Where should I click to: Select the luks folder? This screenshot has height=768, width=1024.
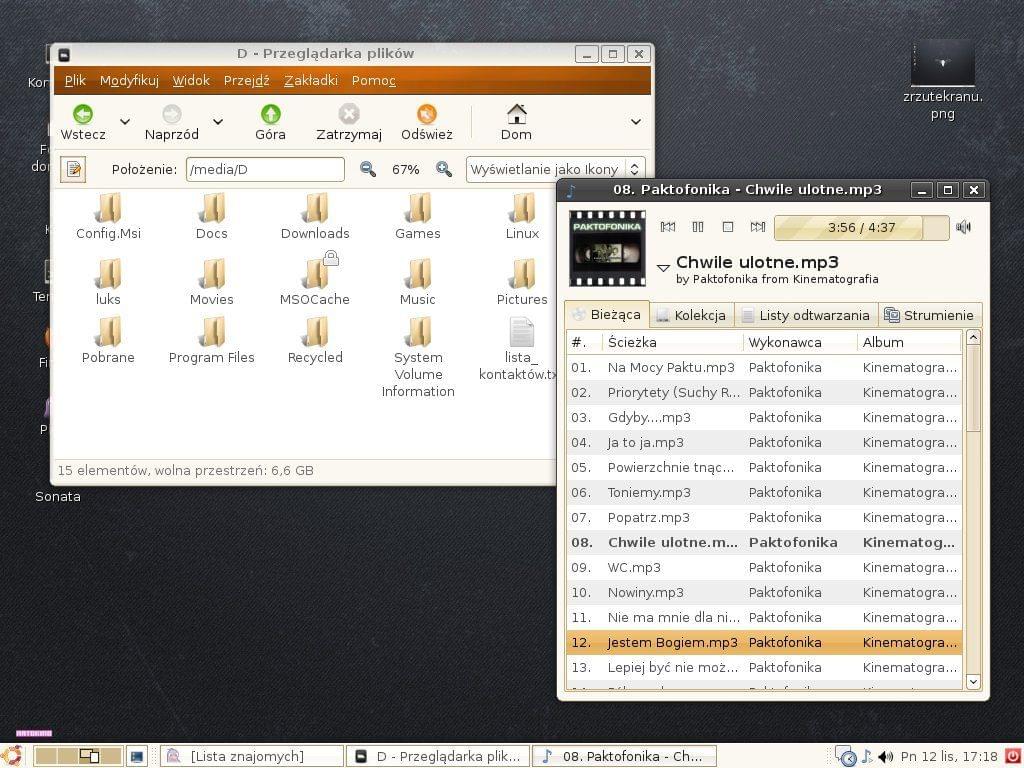108,283
